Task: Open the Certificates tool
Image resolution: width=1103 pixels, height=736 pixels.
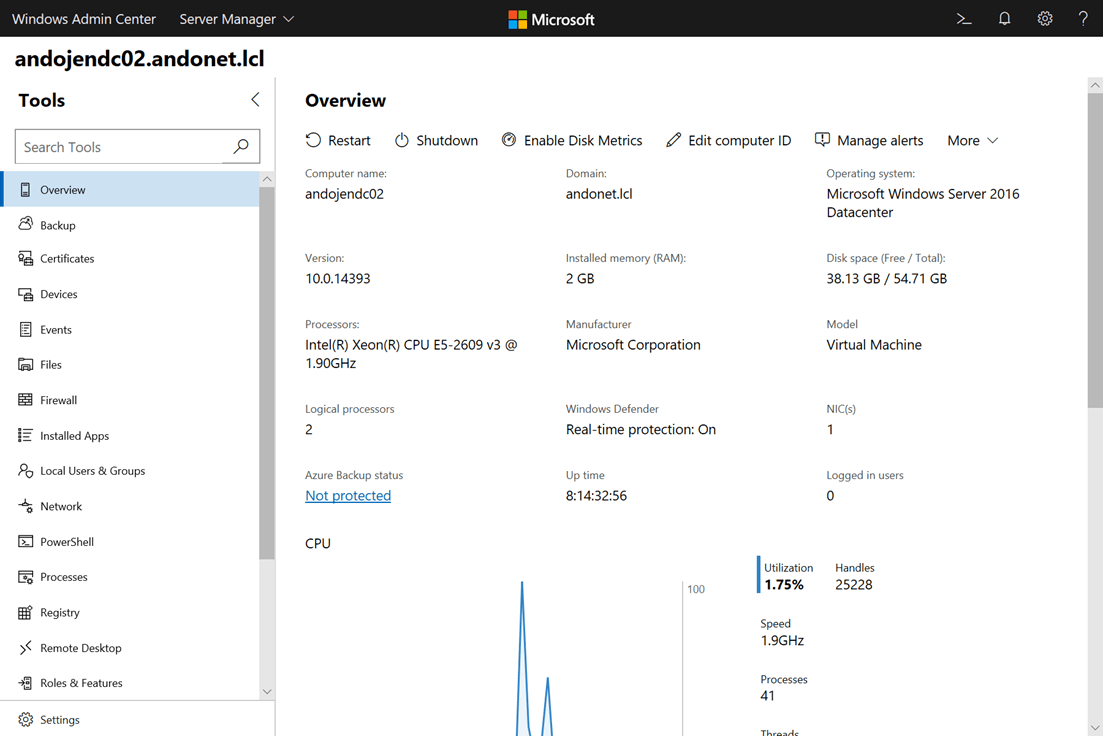Action: click(131, 258)
